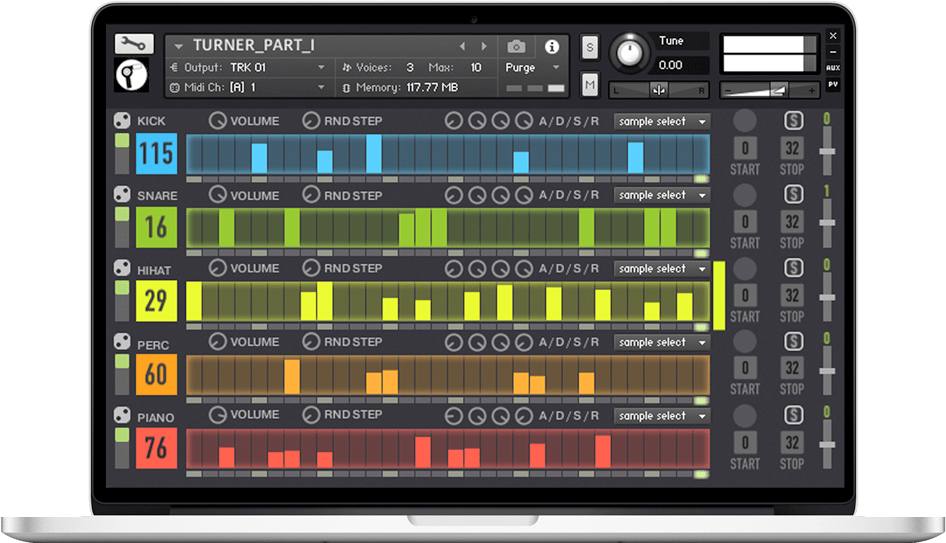Open instrument edit mode with wrench icon

(133, 43)
